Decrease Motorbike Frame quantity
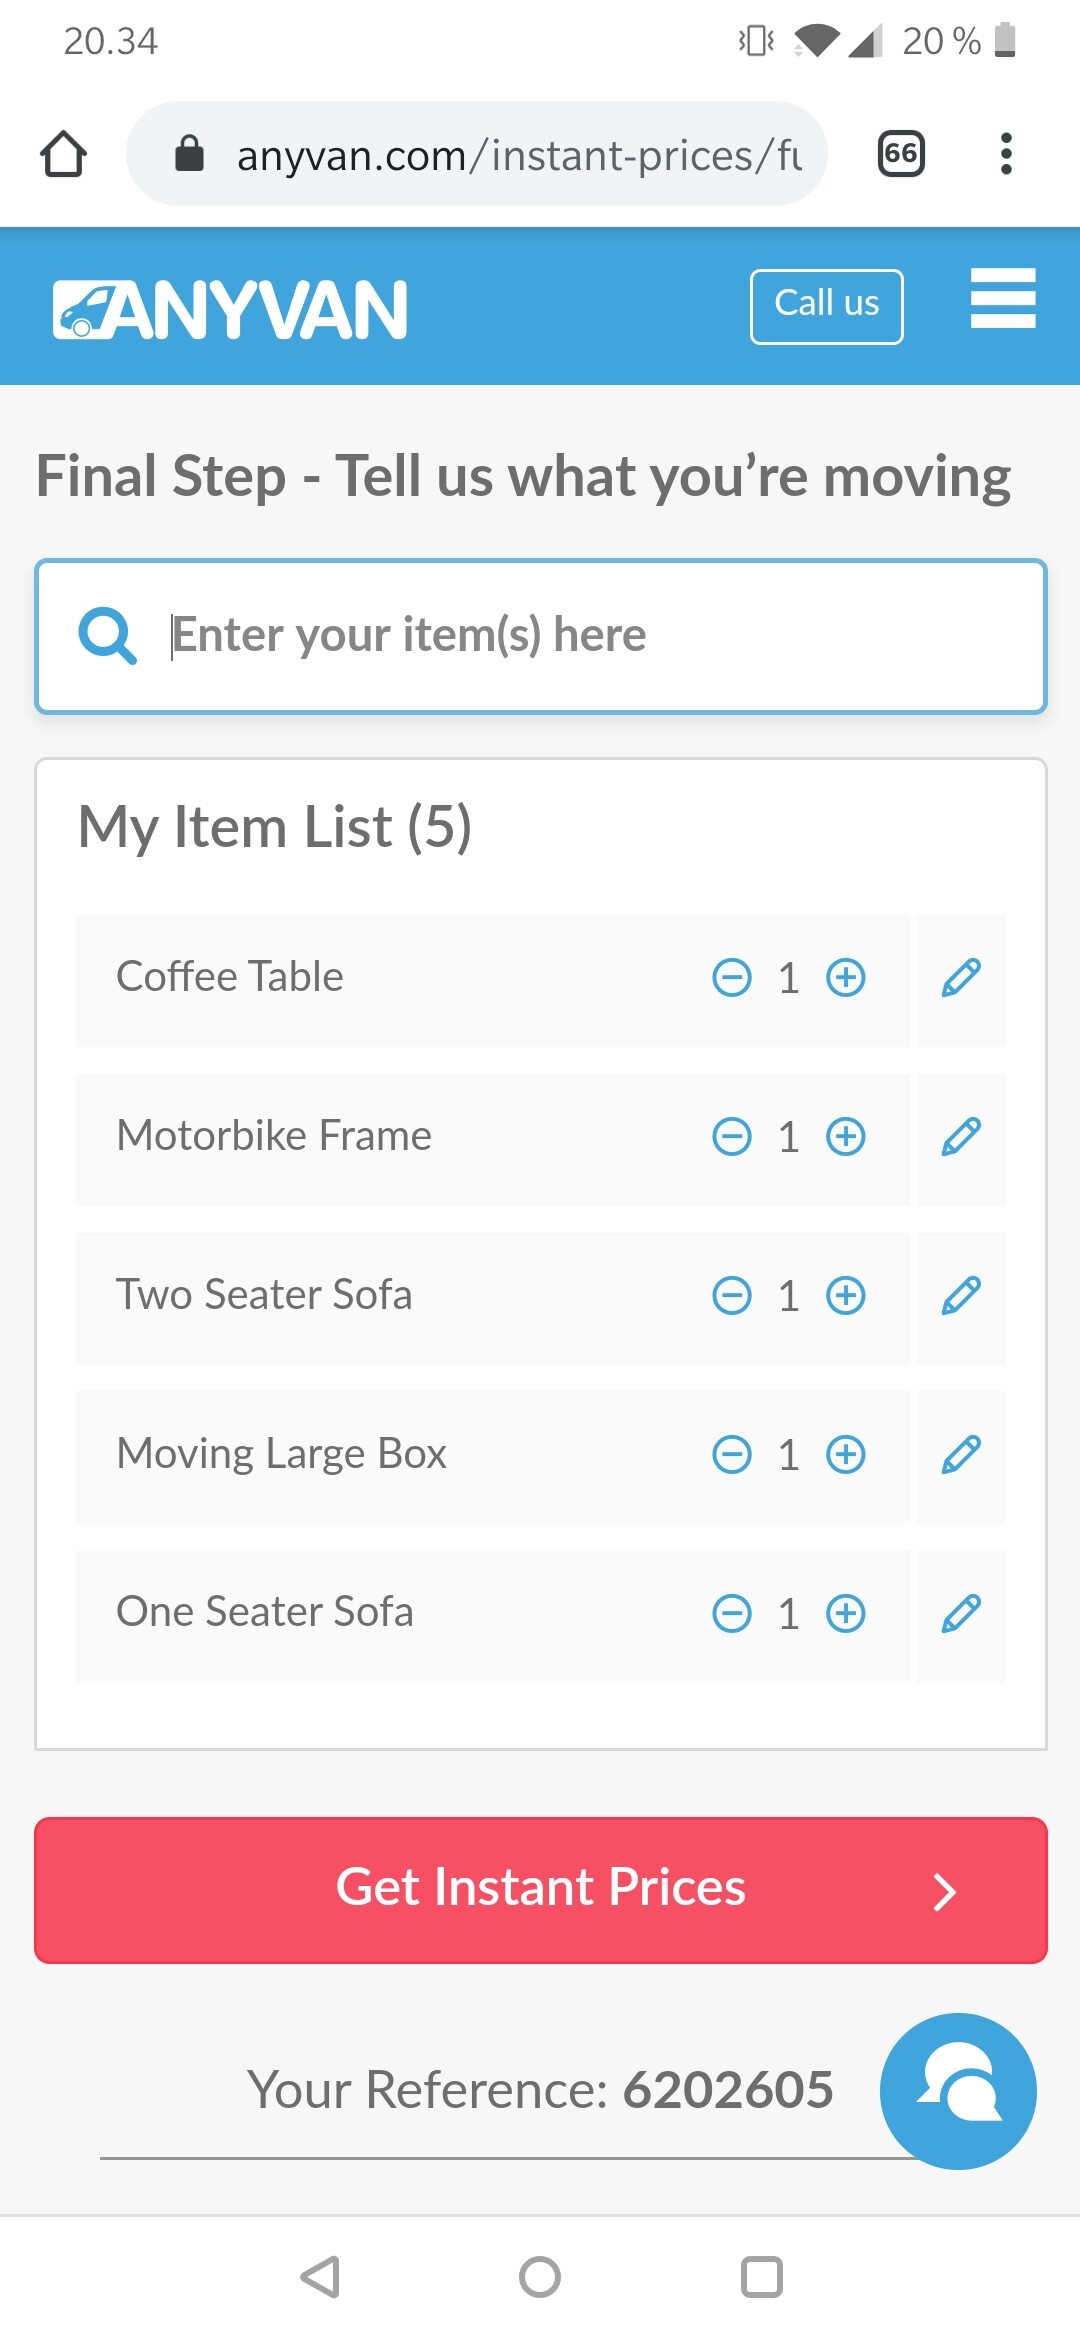1080x2340 pixels. pyautogui.click(x=732, y=1137)
